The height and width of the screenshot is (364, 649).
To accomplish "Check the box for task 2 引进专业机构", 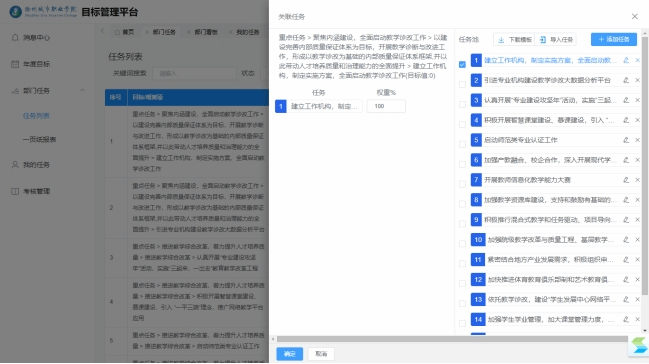I will click(462, 84).
